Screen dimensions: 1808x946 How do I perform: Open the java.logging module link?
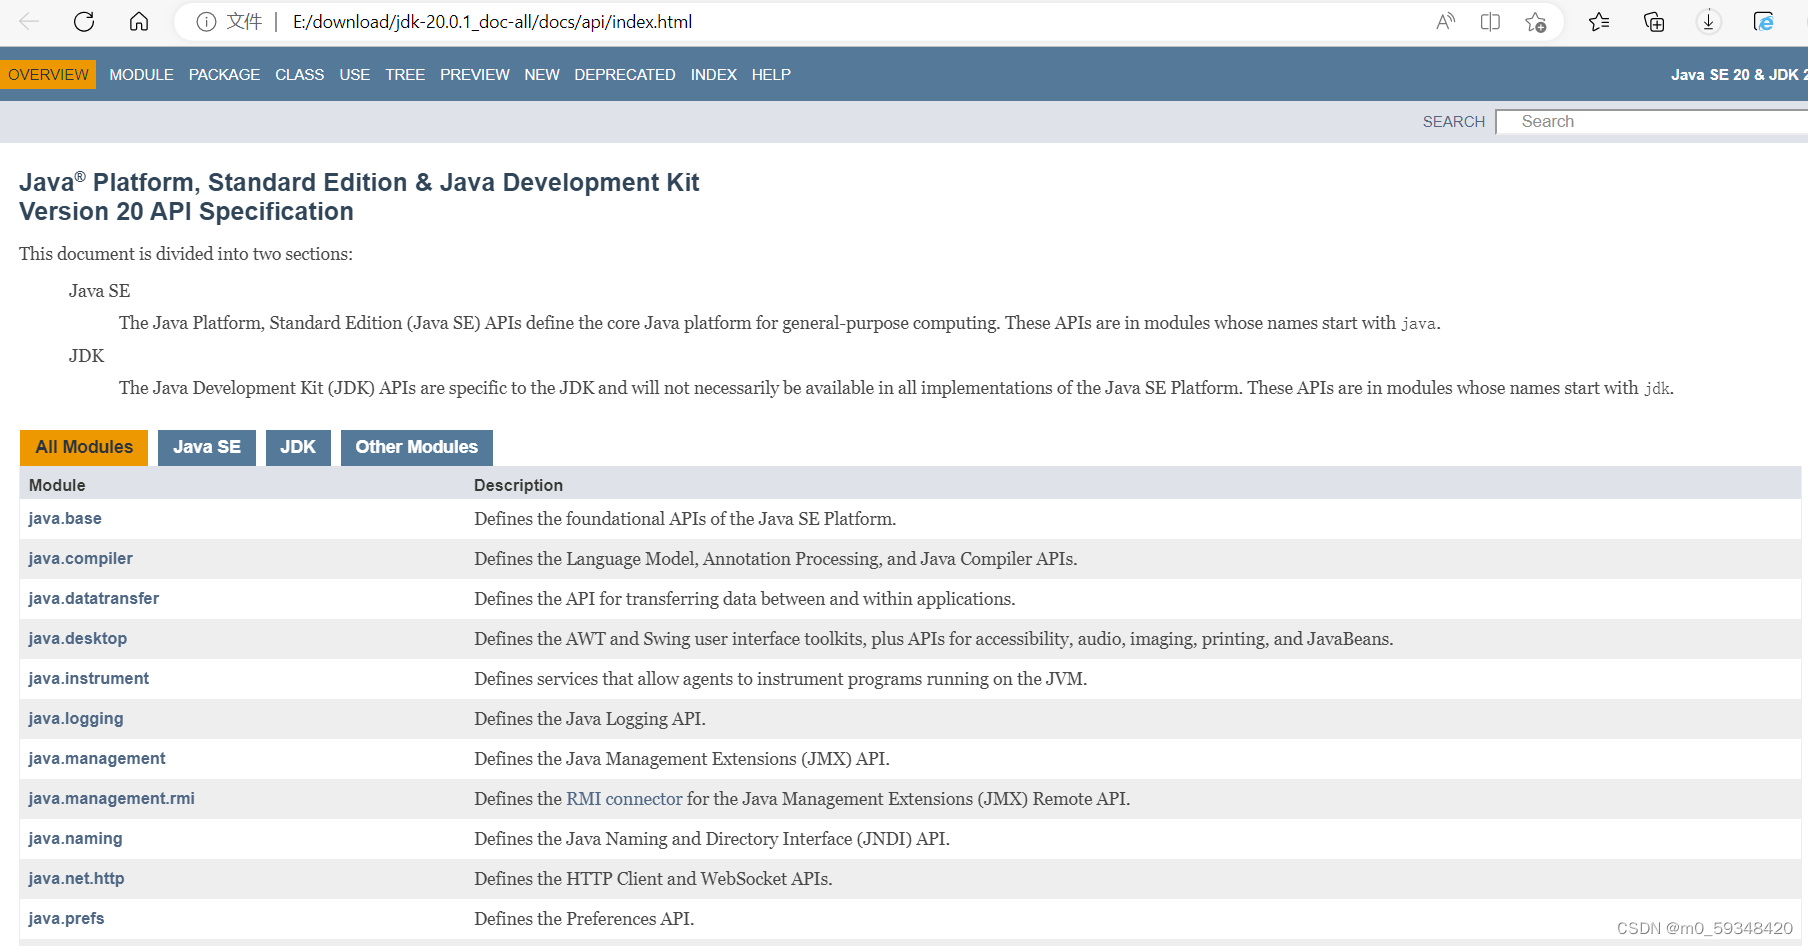click(76, 719)
